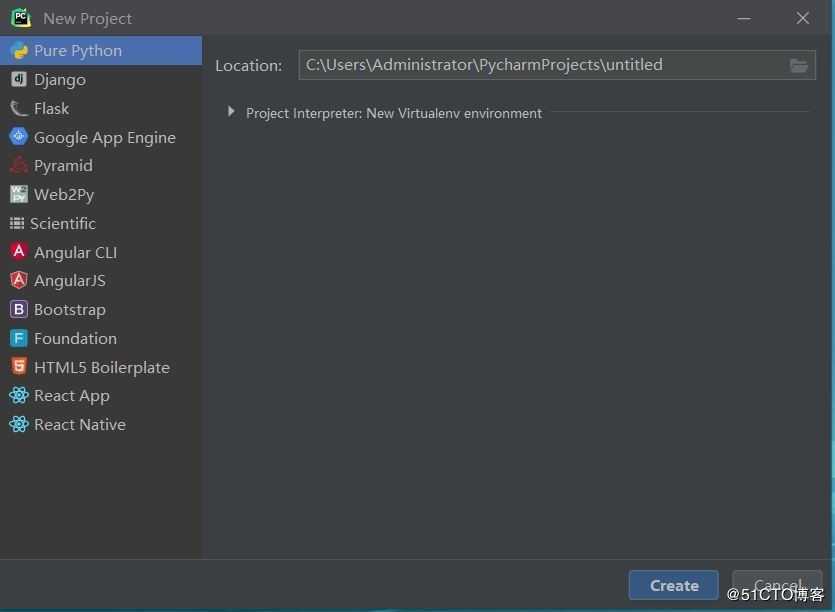
Task: Select Pure Python project type
Action: tap(101, 51)
